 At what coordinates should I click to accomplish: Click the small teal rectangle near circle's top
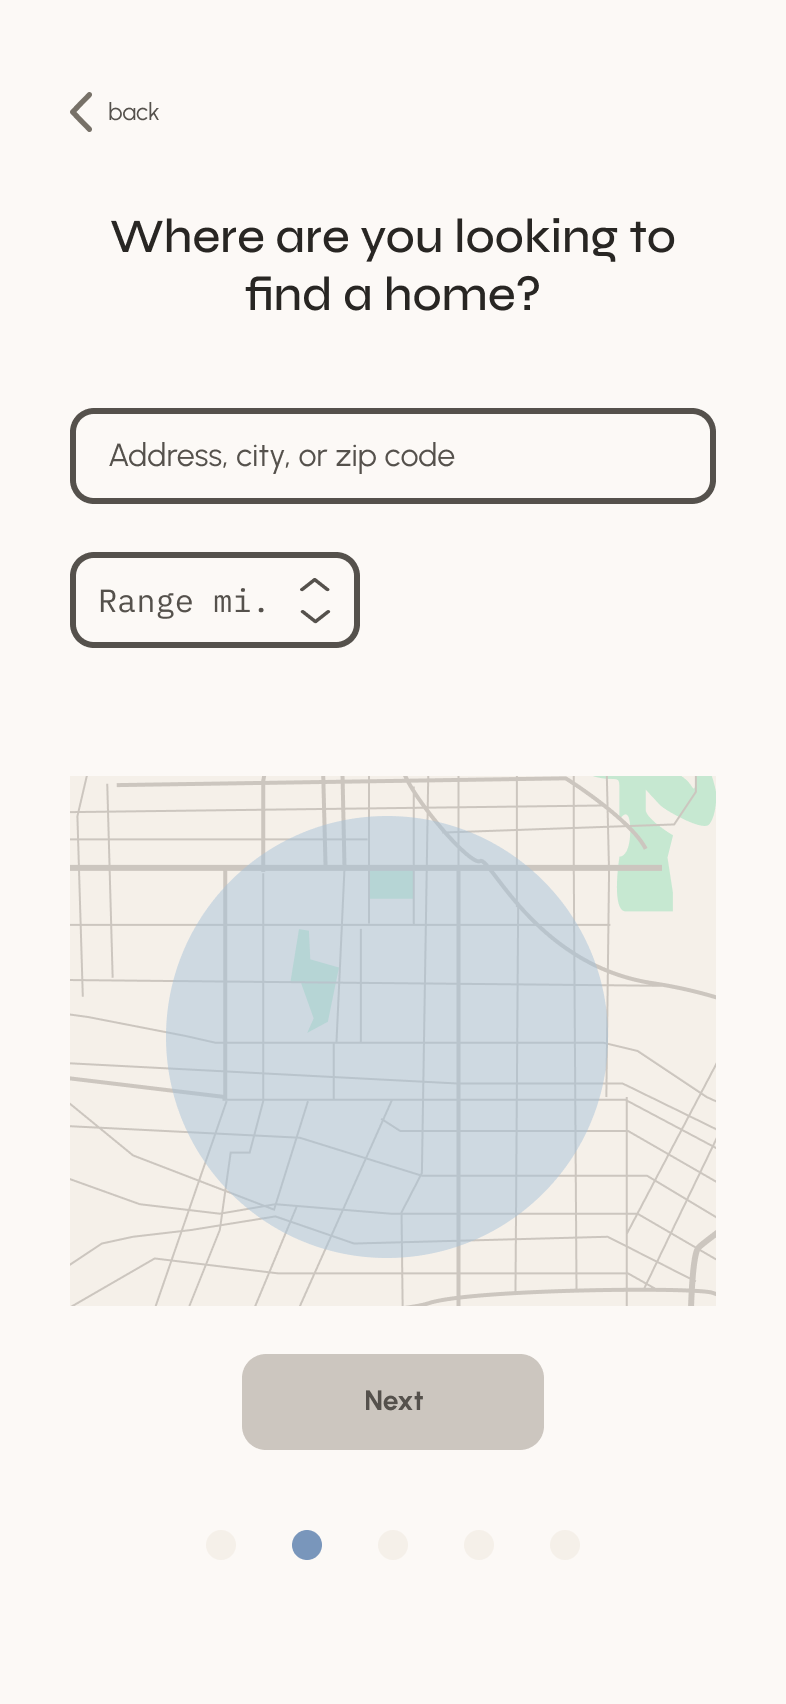click(391, 884)
